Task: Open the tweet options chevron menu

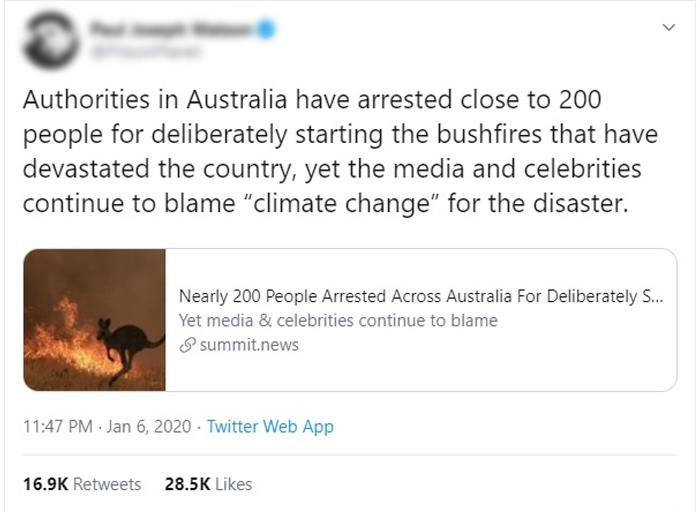Action: [668, 28]
